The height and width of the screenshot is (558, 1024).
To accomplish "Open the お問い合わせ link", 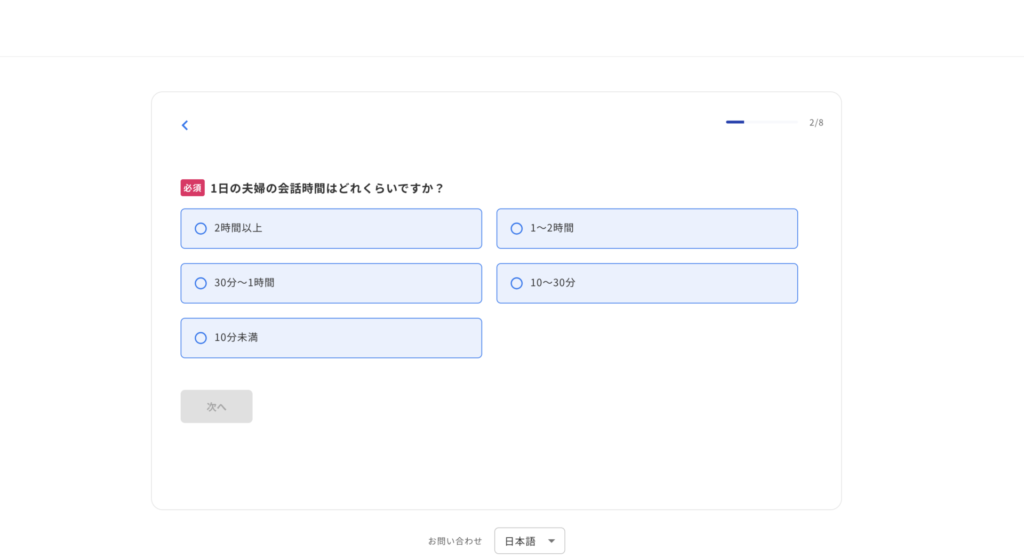I will point(455,541).
